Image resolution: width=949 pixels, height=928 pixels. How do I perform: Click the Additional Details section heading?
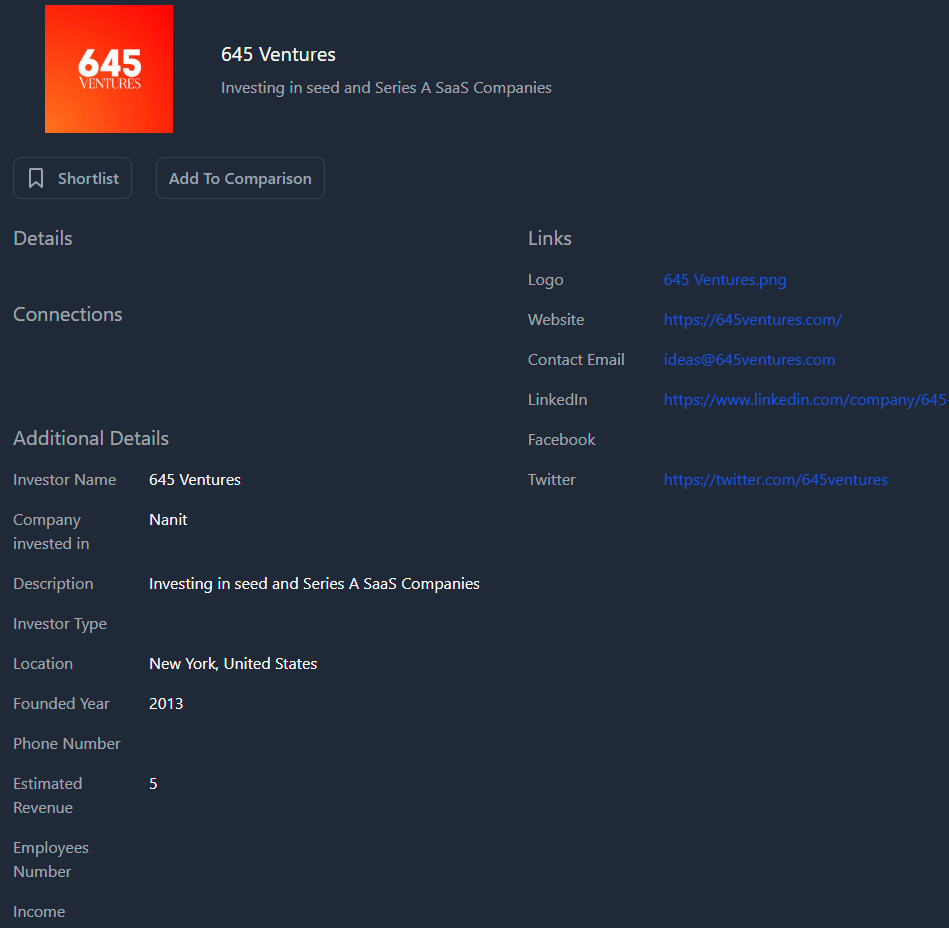pos(91,438)
